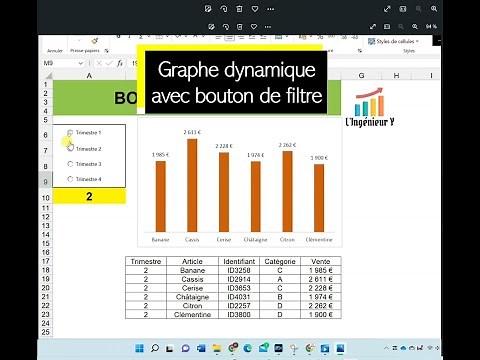This screenshot has height=360, width=480.
Task: Click the 94 % zoom level text
Action: coord(431,26)
